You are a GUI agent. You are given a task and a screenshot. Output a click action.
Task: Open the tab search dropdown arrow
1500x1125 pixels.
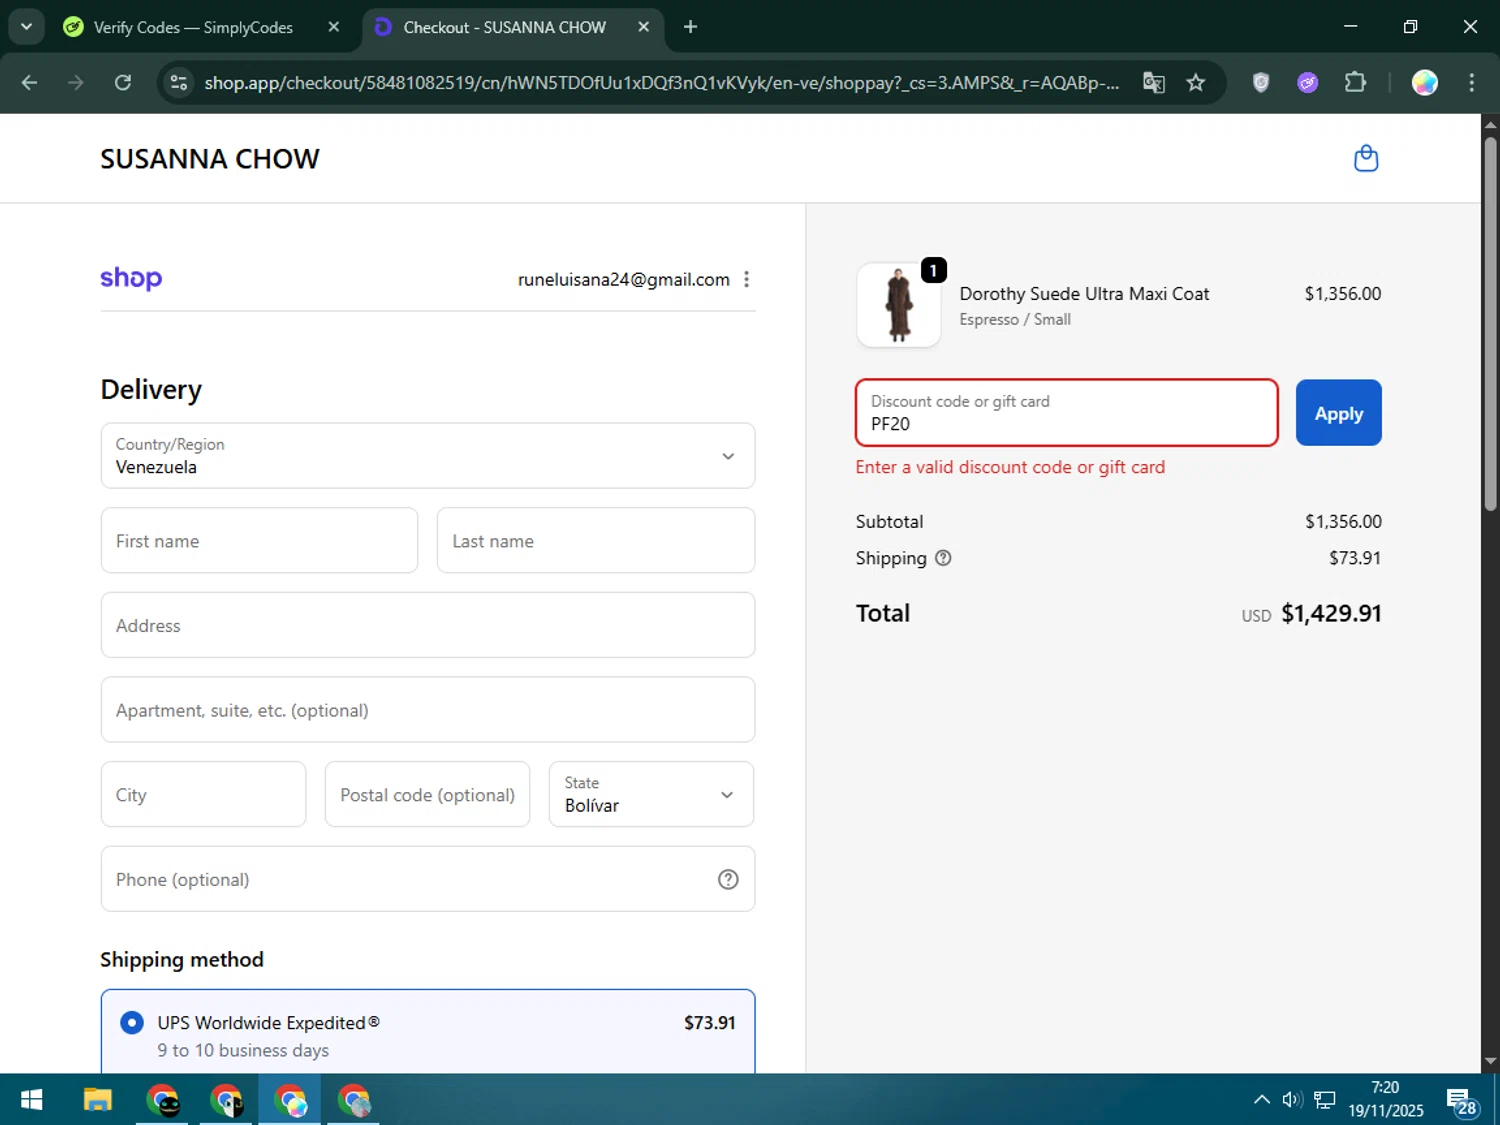(26, 27)
